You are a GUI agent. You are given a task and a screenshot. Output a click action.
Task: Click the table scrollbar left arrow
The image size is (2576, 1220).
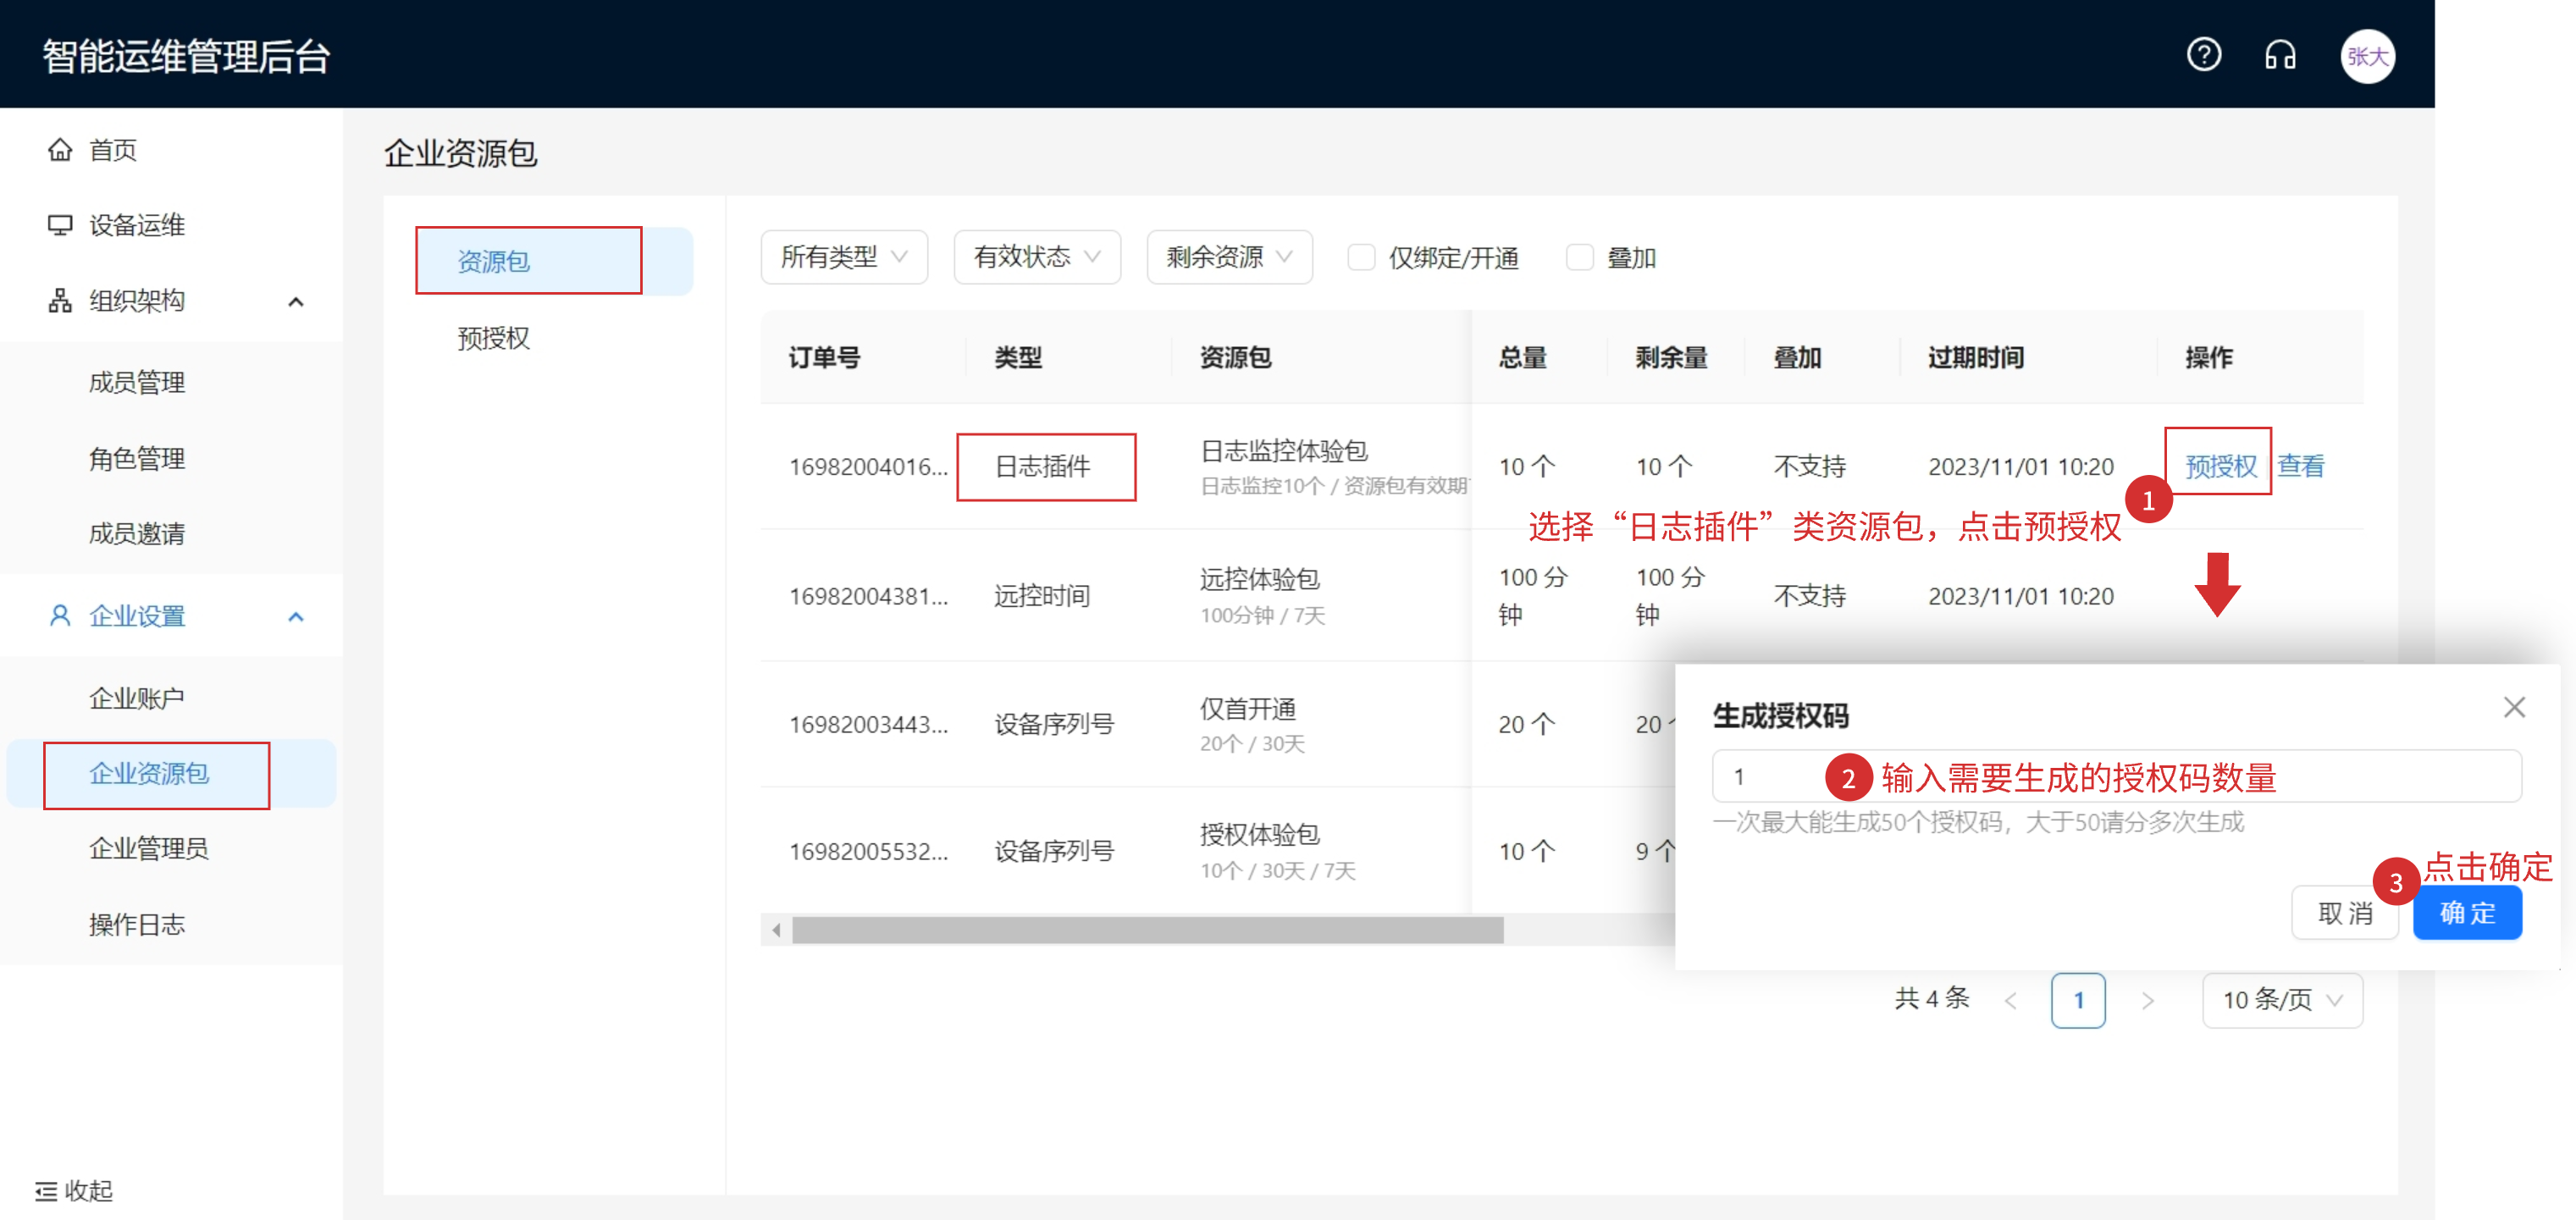pyautogui.click(x=776, y=930)
